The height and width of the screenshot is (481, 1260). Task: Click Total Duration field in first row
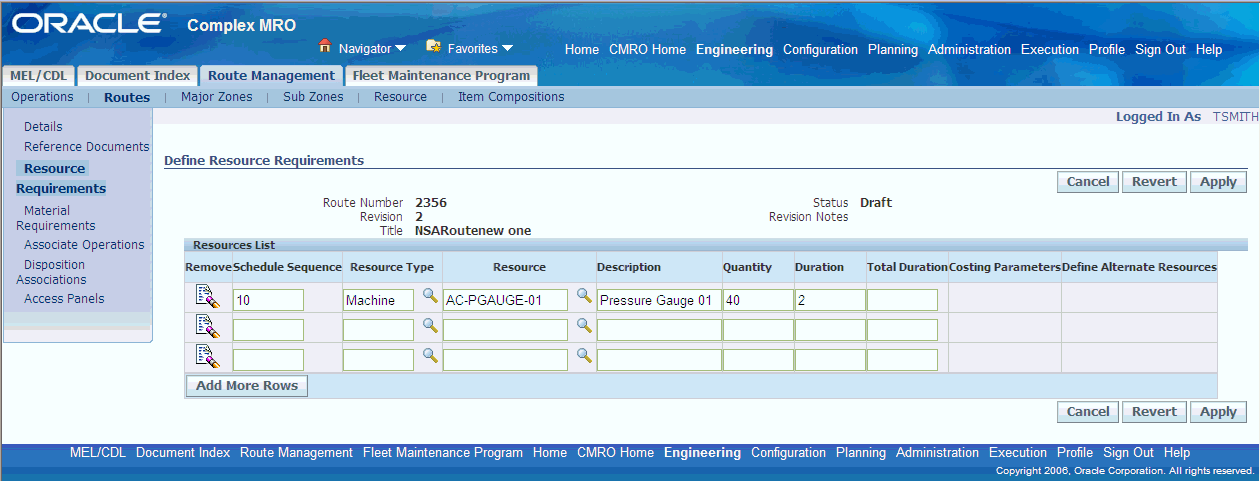coord(902,300)
